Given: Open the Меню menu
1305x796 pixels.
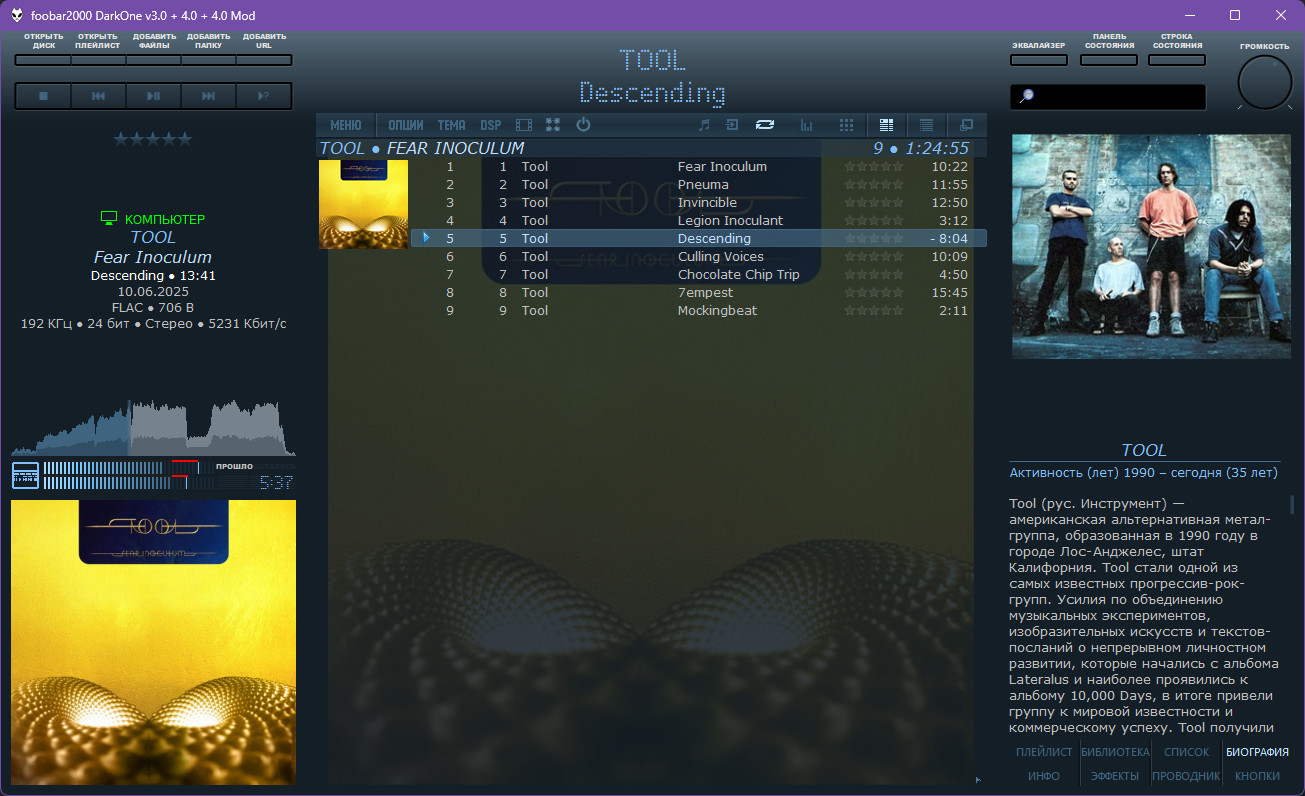Looking at the screenshot, I should (x=345, y=125).
